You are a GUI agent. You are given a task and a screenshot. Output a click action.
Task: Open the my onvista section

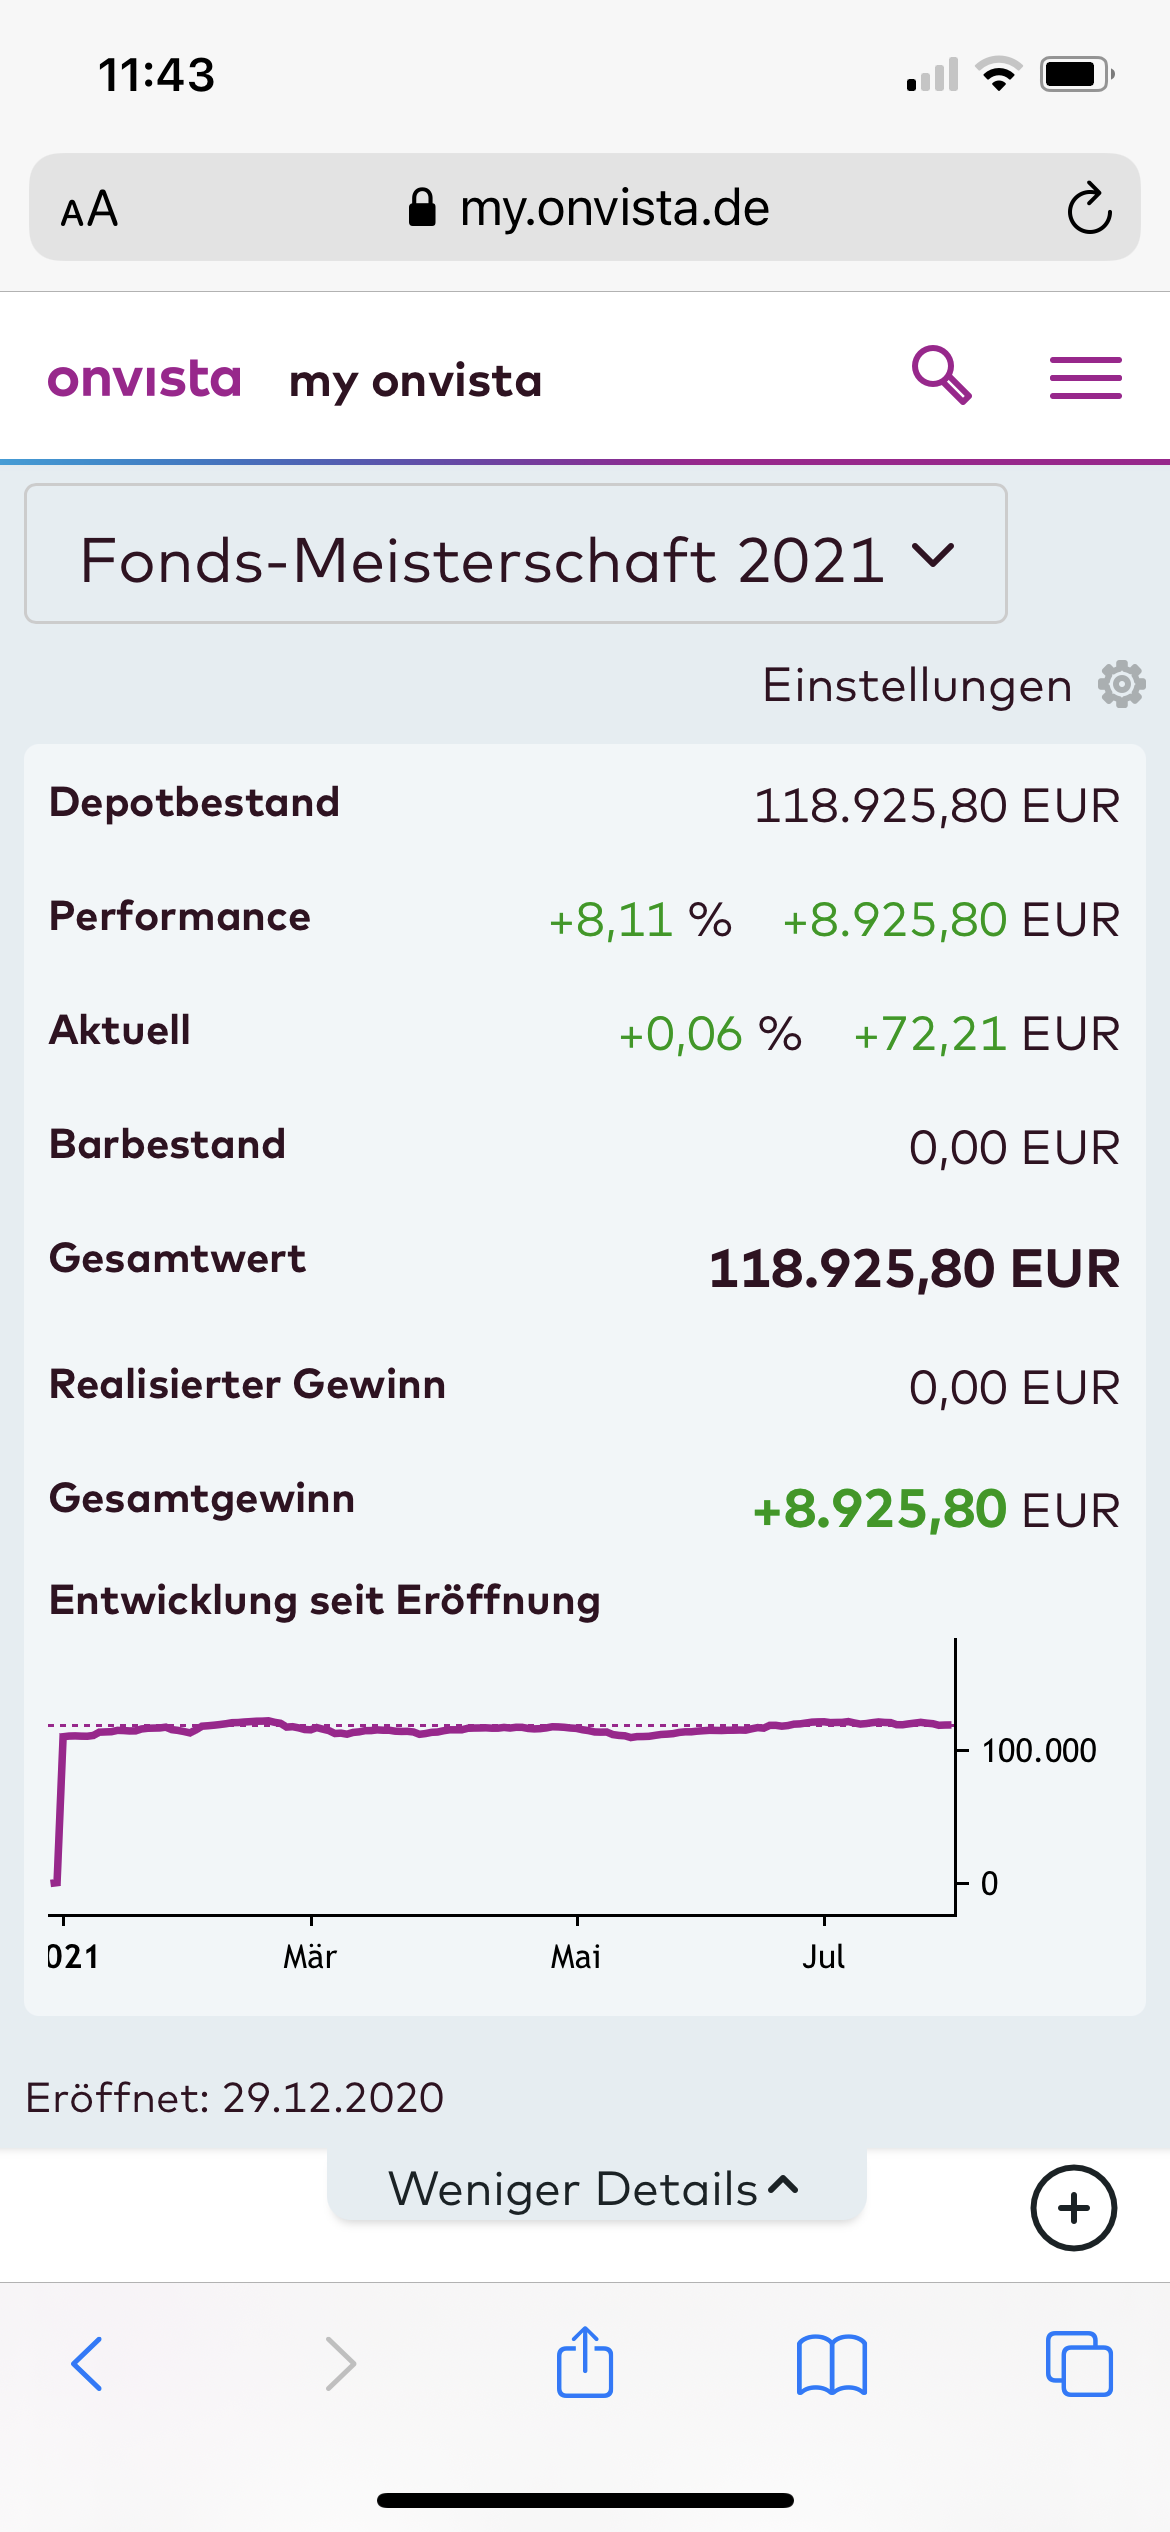415,381
